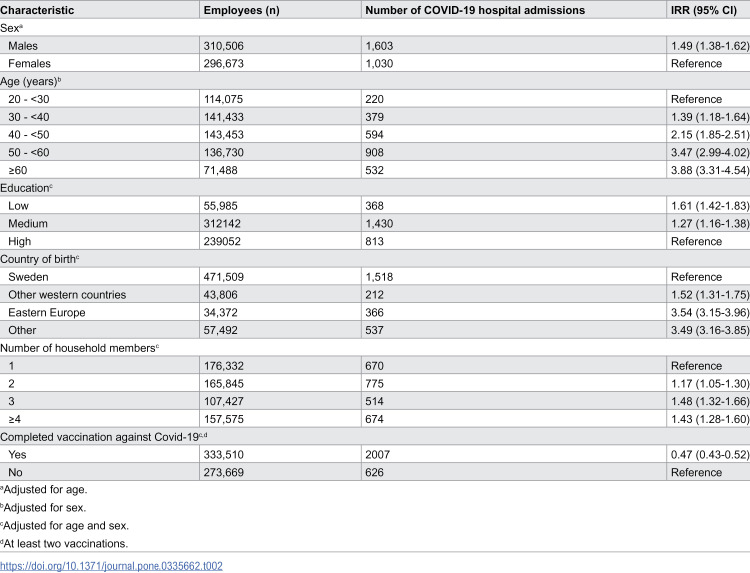
Task: Select the Eastern Europe row label
Action: pyautogui.click(x=47, y=312)
